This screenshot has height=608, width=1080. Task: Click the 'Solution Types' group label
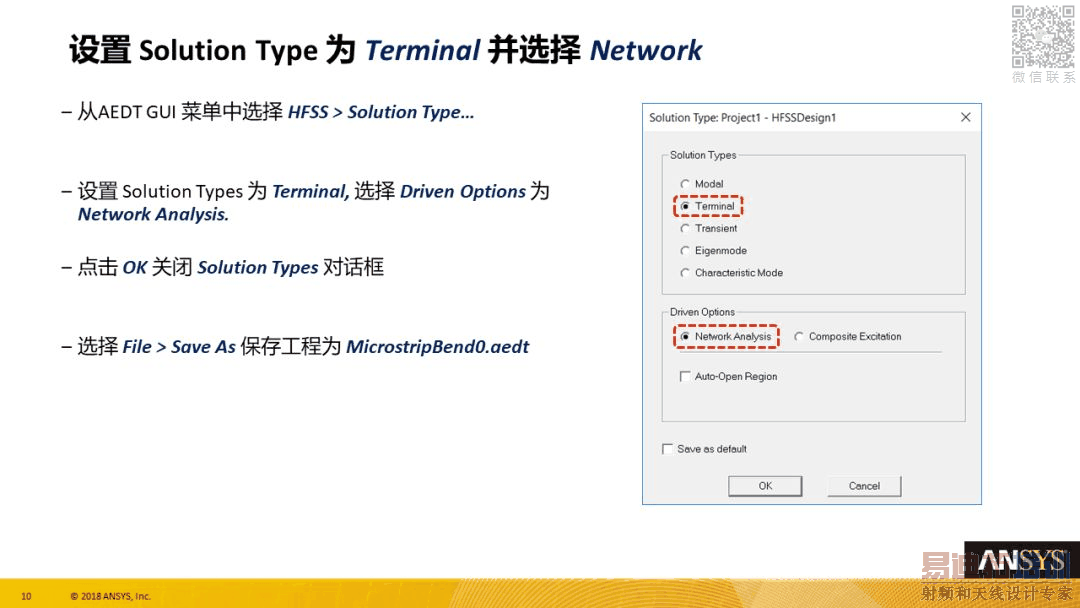coord(703,155)
